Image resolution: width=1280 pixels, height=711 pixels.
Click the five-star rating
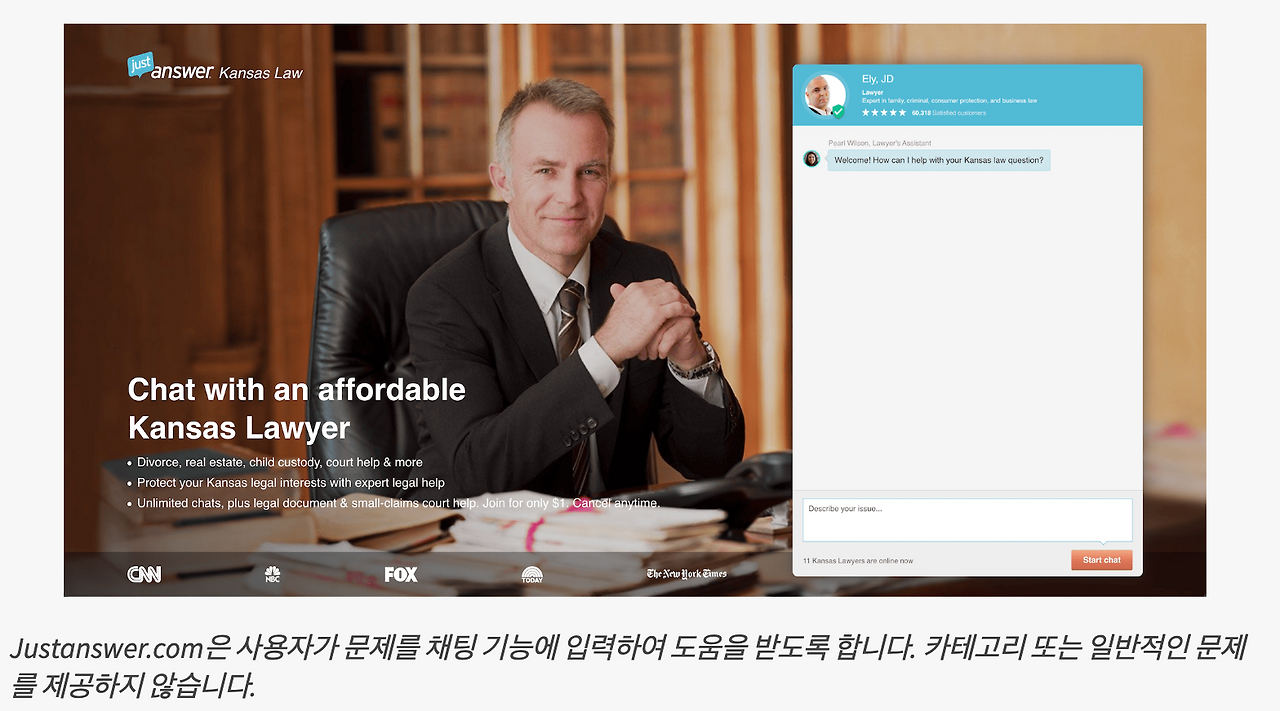point(884,113)
